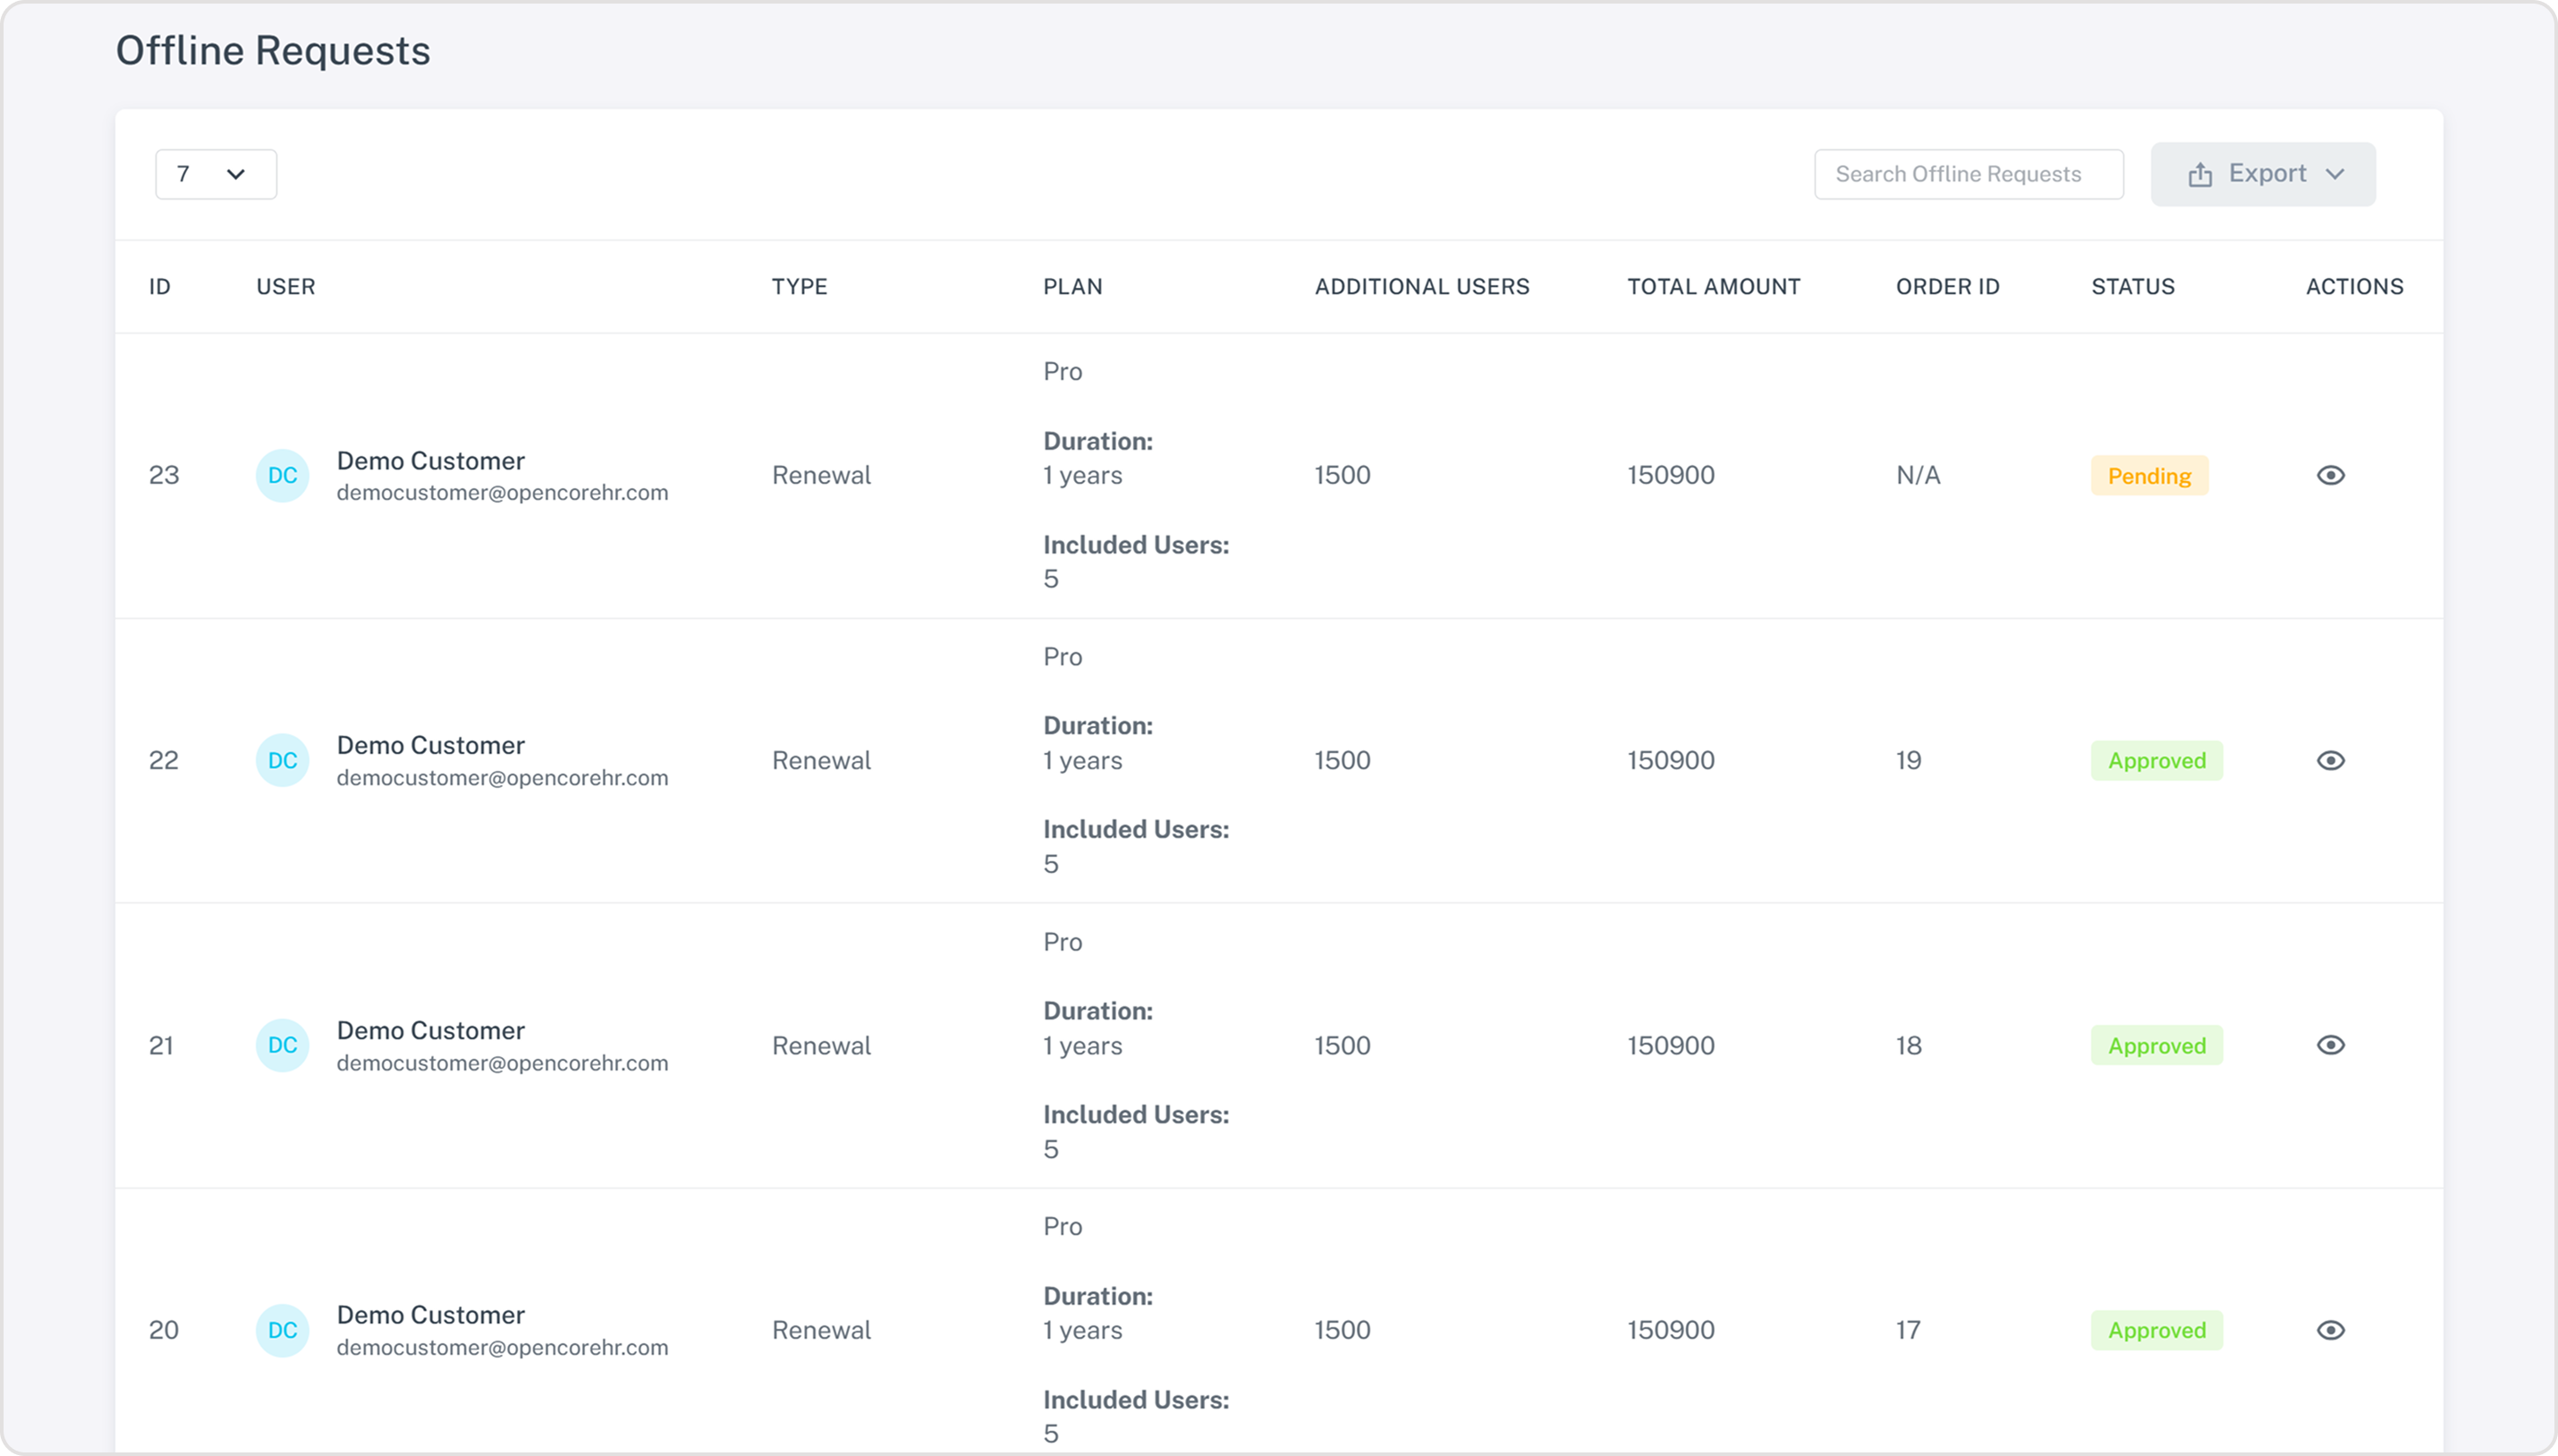
Task: Click Approved badge for request 21
Action: coord(2157,1046)
